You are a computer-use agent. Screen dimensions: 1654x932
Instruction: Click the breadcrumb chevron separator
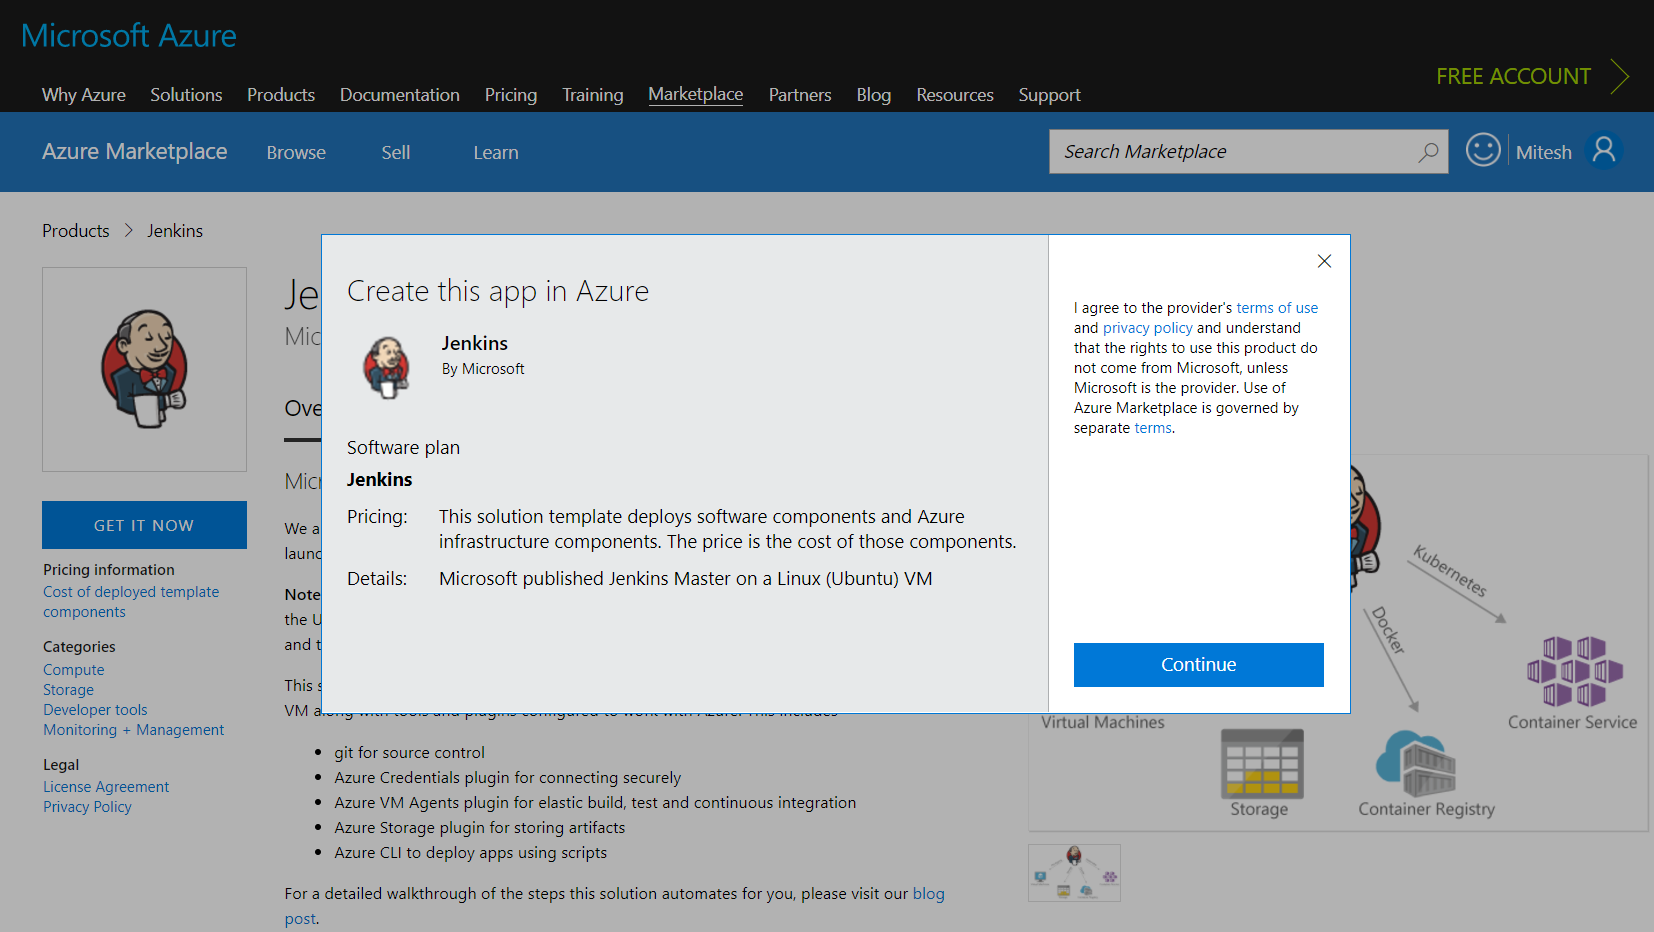point(129,231)
